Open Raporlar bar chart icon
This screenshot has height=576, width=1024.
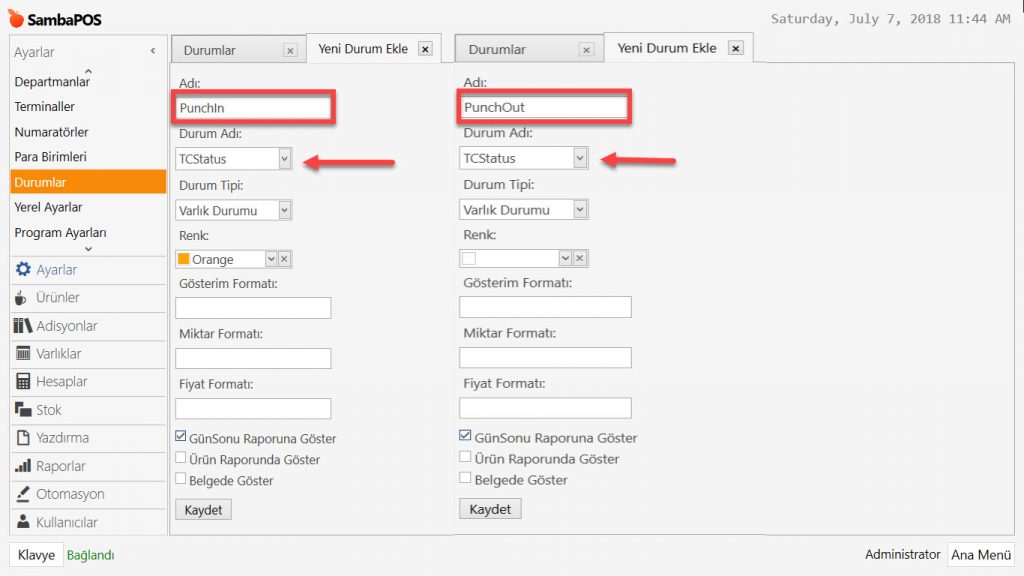[x=22, y=466]
